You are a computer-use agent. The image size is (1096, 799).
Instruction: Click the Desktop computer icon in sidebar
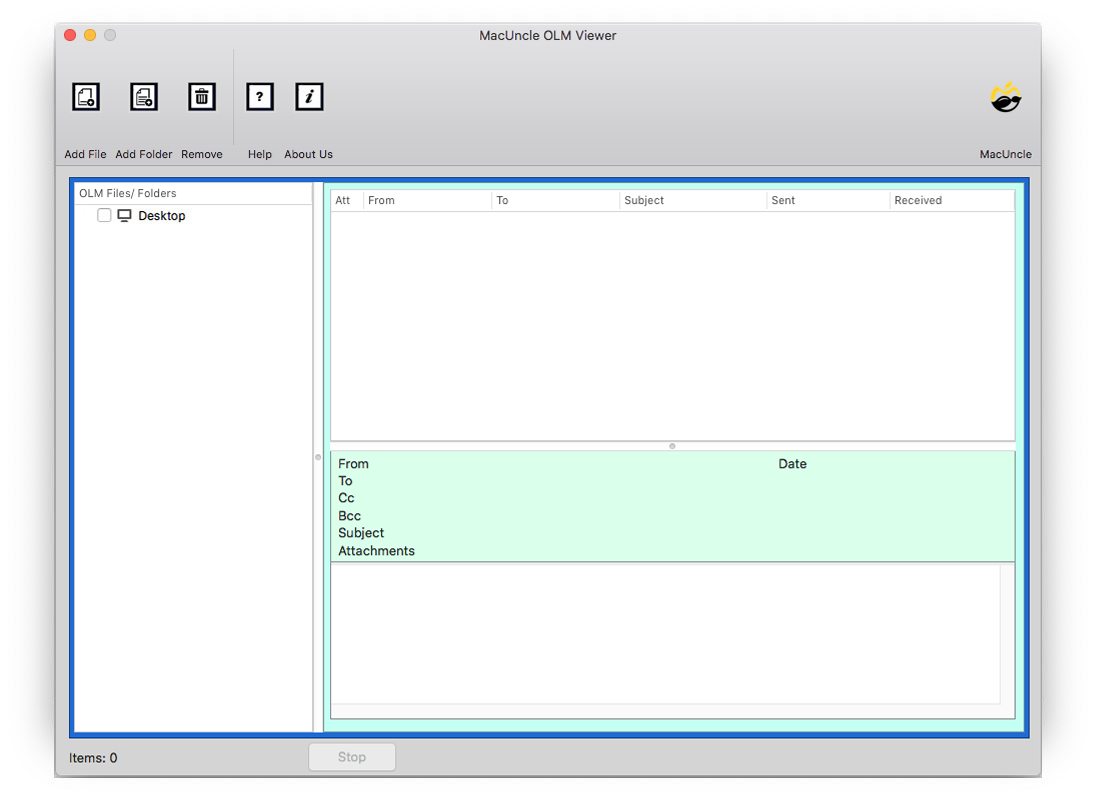pos(124,215)
